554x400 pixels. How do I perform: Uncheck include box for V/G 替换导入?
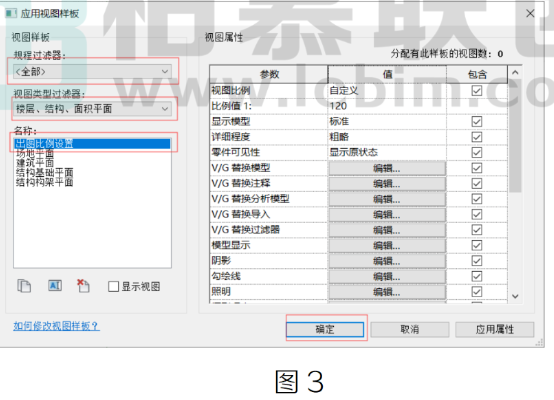click(477, 214)
